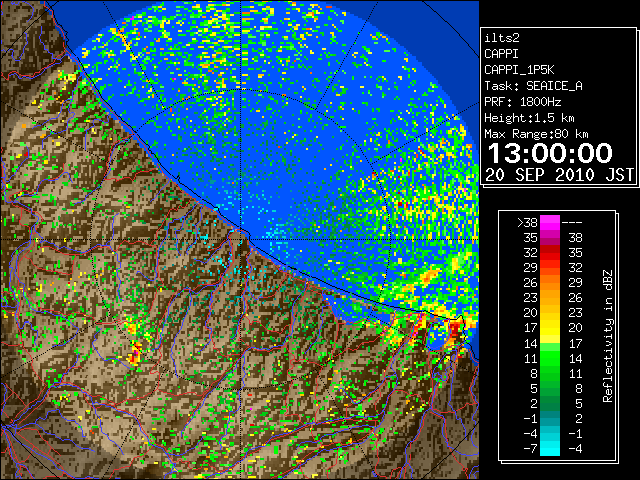
Task: Pick the red band on the reflectivity scale
Action: point(550,253)
